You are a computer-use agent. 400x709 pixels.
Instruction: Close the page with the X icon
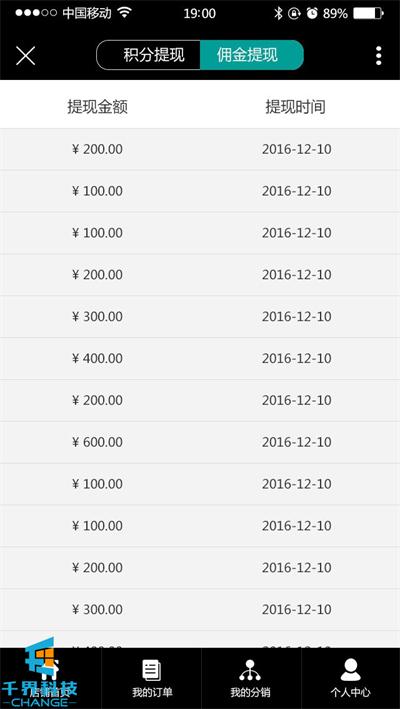tap(25, 56)
